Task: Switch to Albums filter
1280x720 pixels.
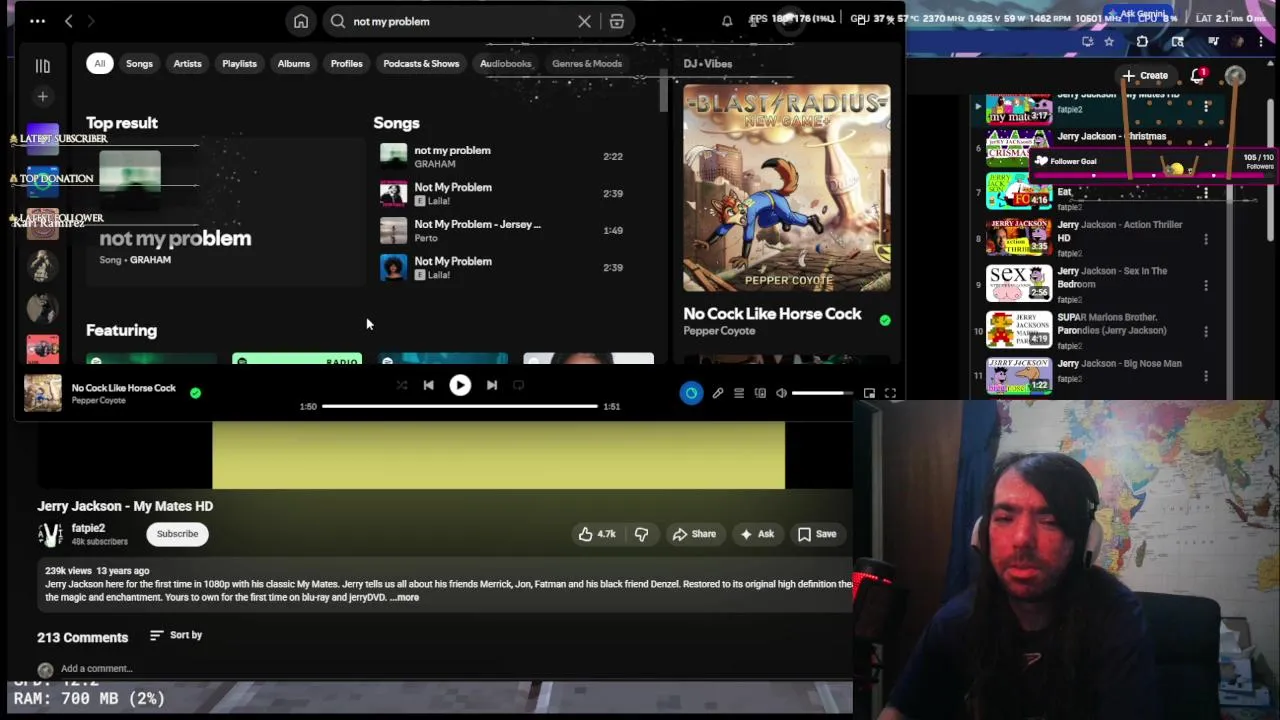Action: point(293,64)
